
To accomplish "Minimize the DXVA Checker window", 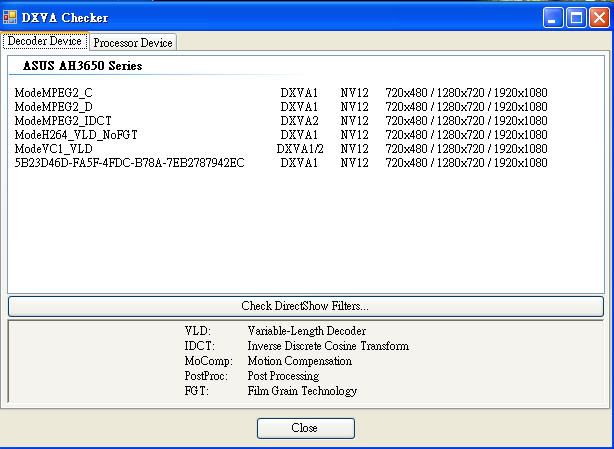I will click(553, 17).
